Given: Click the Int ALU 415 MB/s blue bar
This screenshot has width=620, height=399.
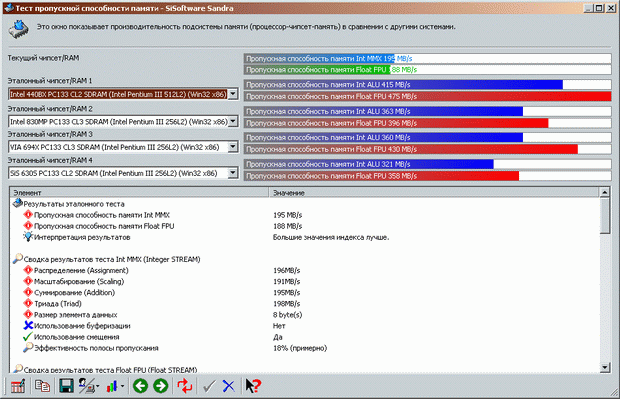Looking at the screenshot, I should point(403,85).
